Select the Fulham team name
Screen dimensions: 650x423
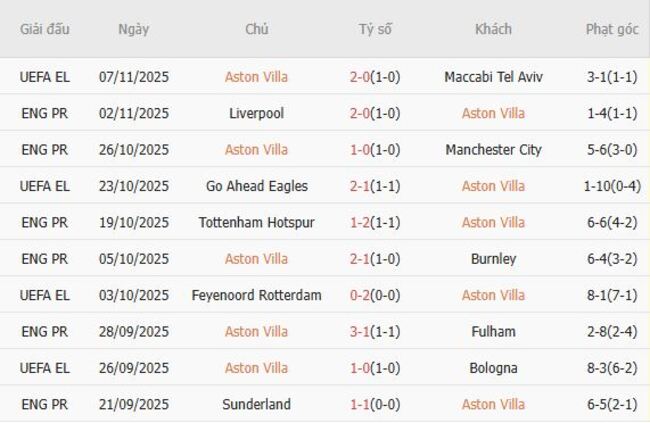493,331
